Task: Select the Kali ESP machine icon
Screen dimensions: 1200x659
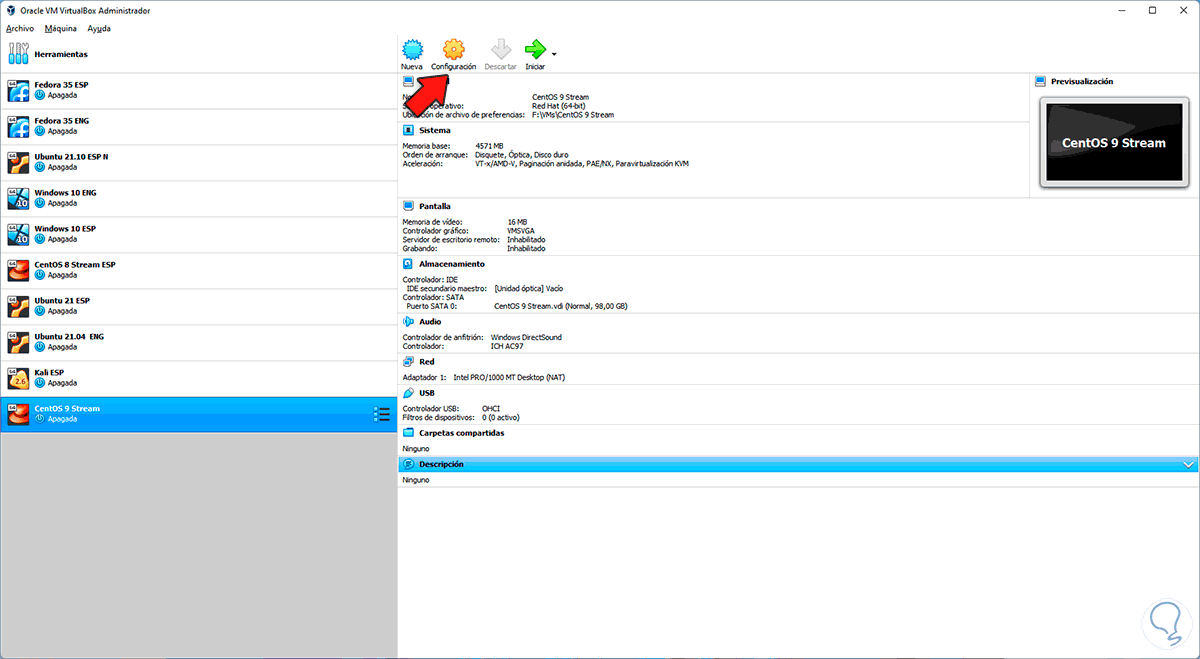Action: 18,378
